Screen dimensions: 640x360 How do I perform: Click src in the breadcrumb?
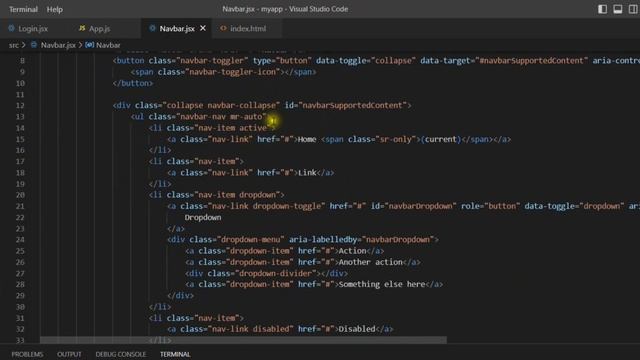(x=13, y=45)
